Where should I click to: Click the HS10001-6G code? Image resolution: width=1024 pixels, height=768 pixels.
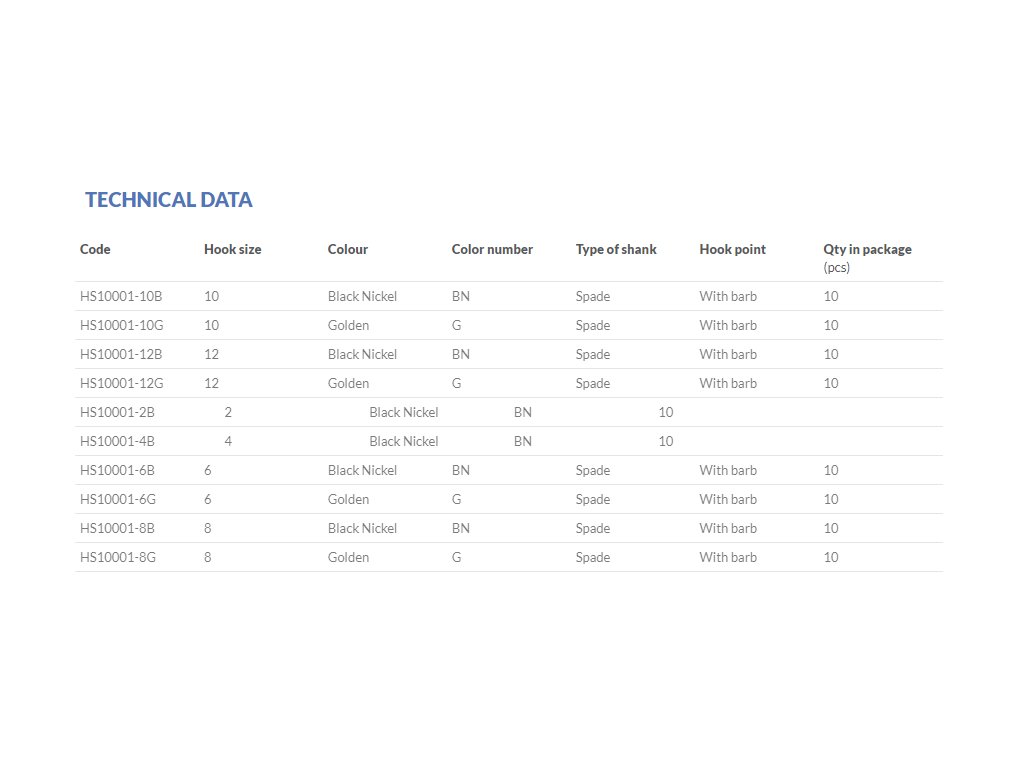pyautogui.click(x=118, y=499)
